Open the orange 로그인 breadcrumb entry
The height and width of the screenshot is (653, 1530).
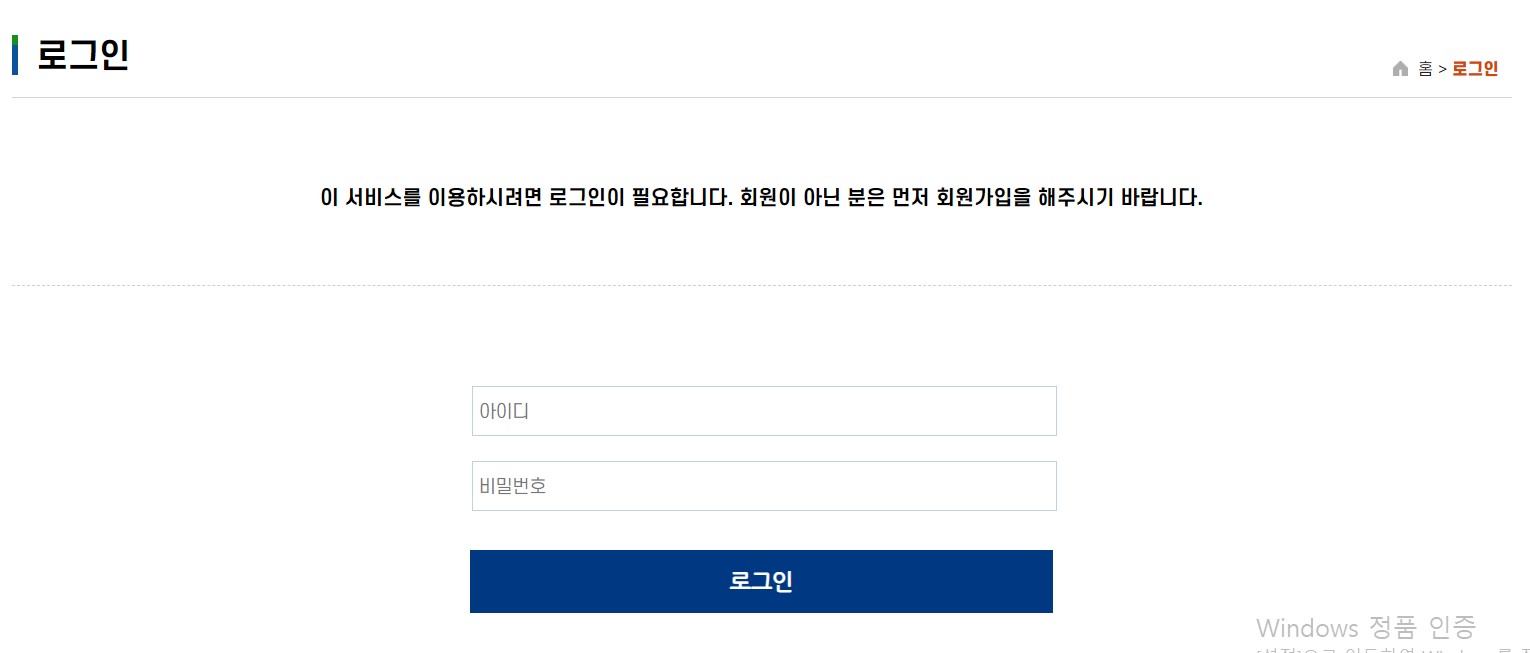click(1475, 68)
